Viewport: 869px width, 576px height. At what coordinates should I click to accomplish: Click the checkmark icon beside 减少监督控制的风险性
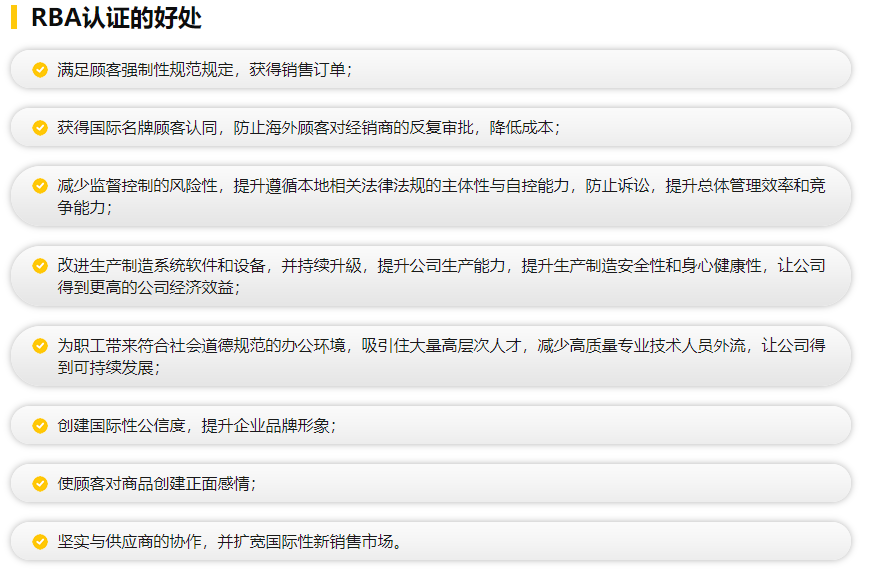[x=40, y=186]
